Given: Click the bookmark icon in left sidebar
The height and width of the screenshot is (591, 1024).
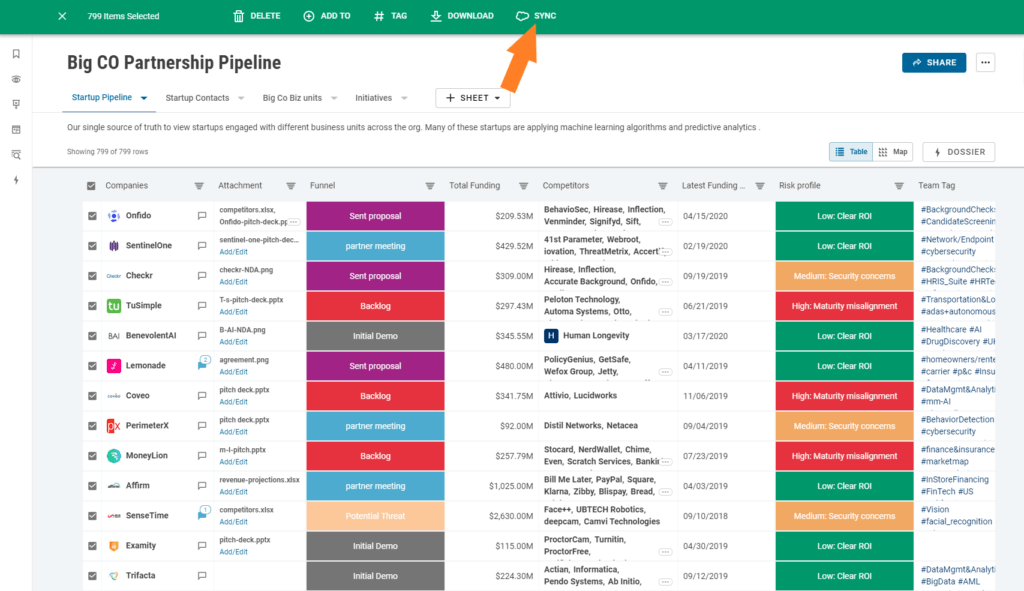Looking at the screenshot, I should (16, 54).
